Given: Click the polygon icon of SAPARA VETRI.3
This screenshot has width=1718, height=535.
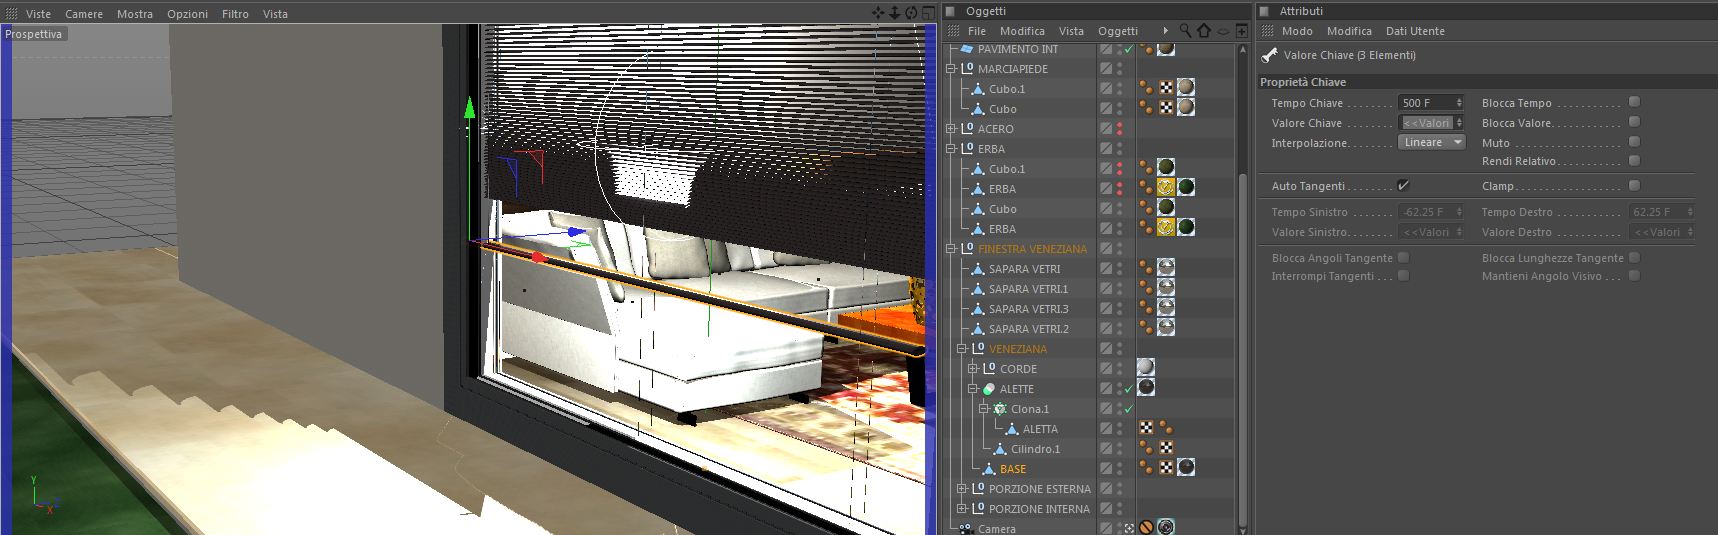Looking at the screenshot, I should (x=978, y=309).
